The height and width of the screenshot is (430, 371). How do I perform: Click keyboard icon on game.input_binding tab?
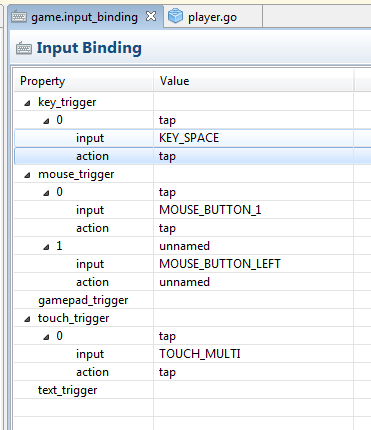point(19,16)
